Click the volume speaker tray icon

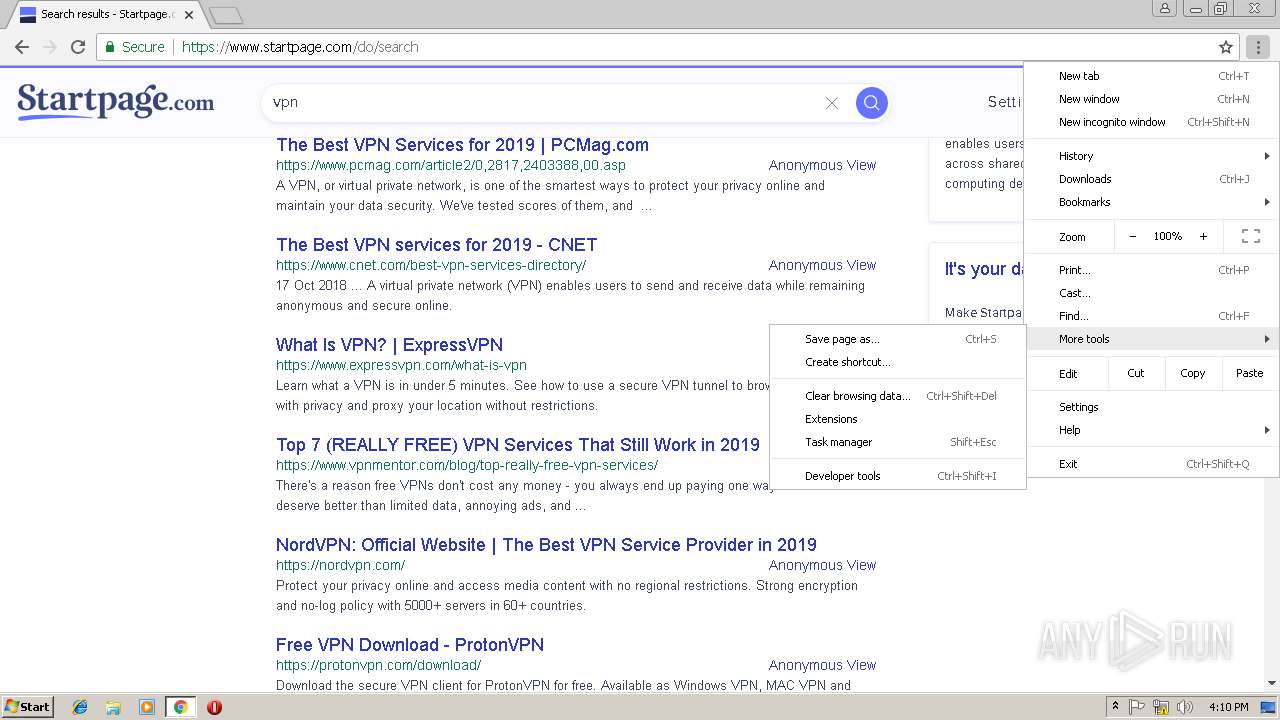click(x=1185, y=707)
